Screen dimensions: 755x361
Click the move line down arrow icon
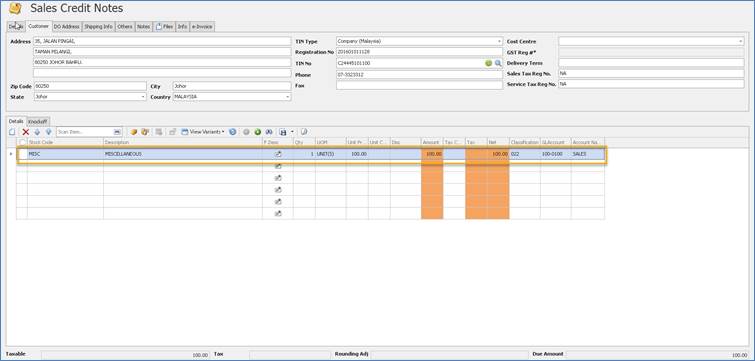[x=37, y=132]
